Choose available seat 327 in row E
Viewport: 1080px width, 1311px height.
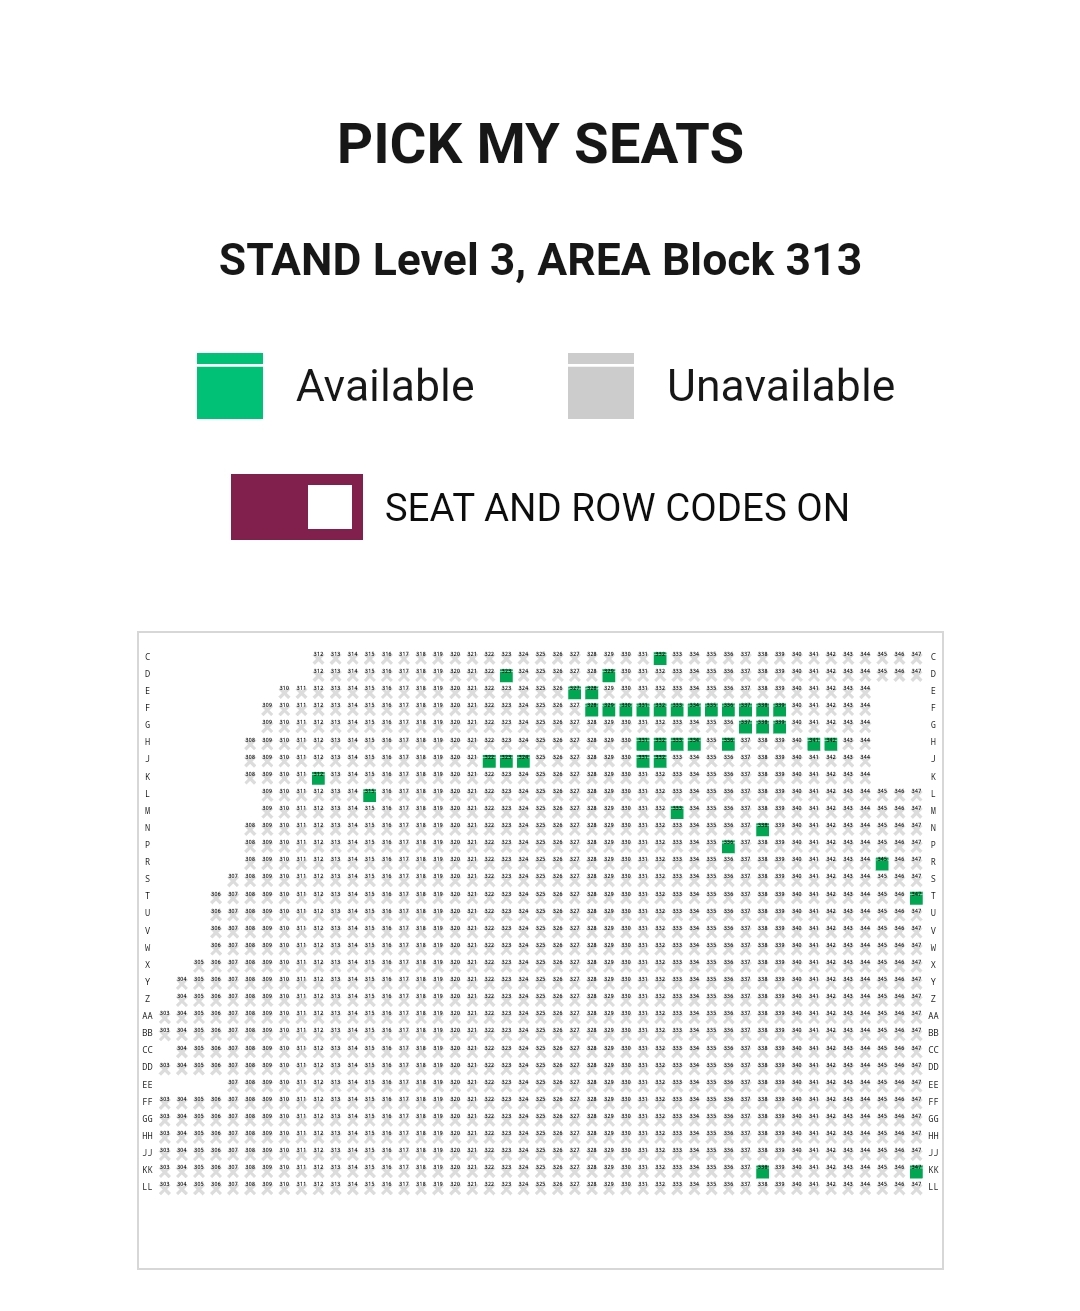(x=575, y=692)
